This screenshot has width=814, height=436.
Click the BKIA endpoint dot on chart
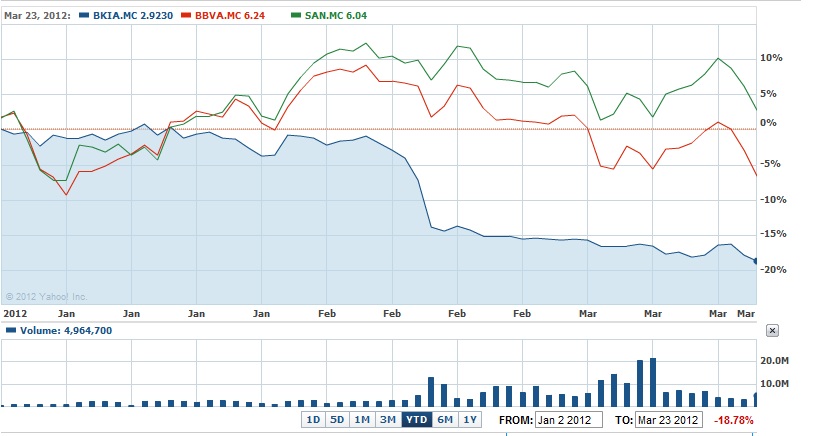pos(756,261)
